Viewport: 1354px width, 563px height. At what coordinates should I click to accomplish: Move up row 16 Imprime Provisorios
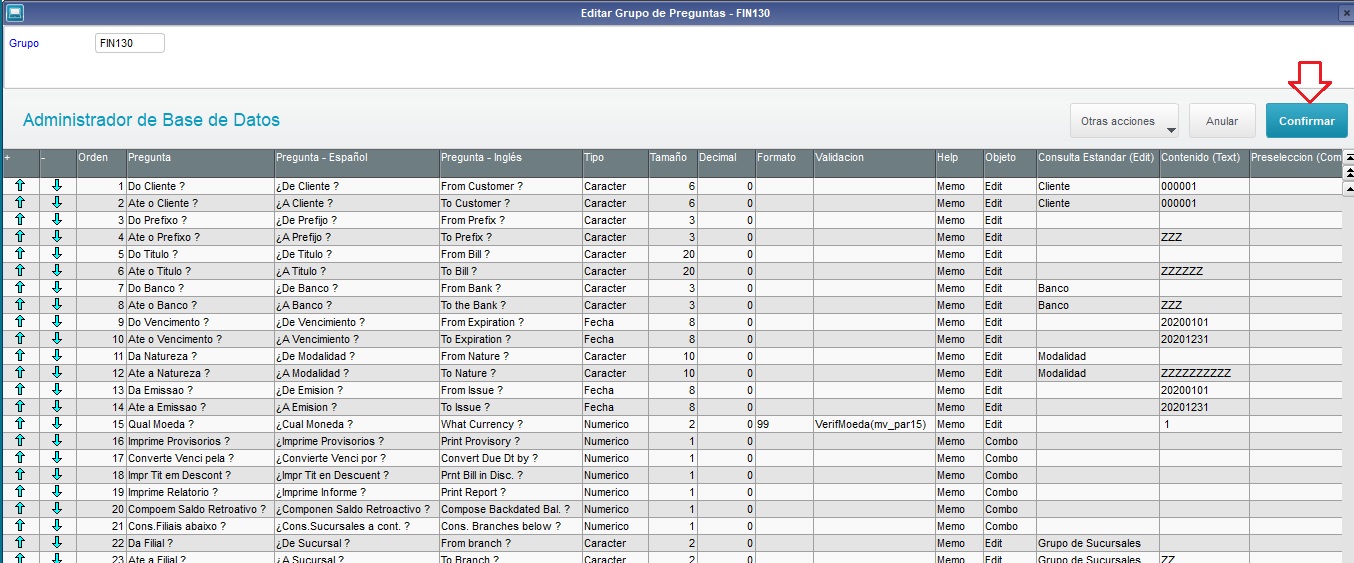click(x=19, y=441)
